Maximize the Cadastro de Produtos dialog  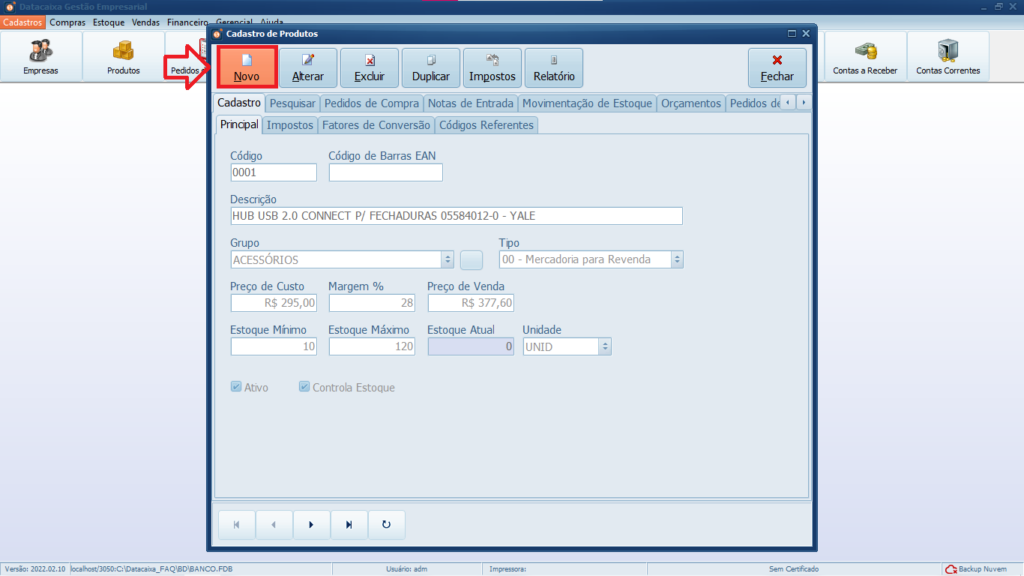(792, 33)
